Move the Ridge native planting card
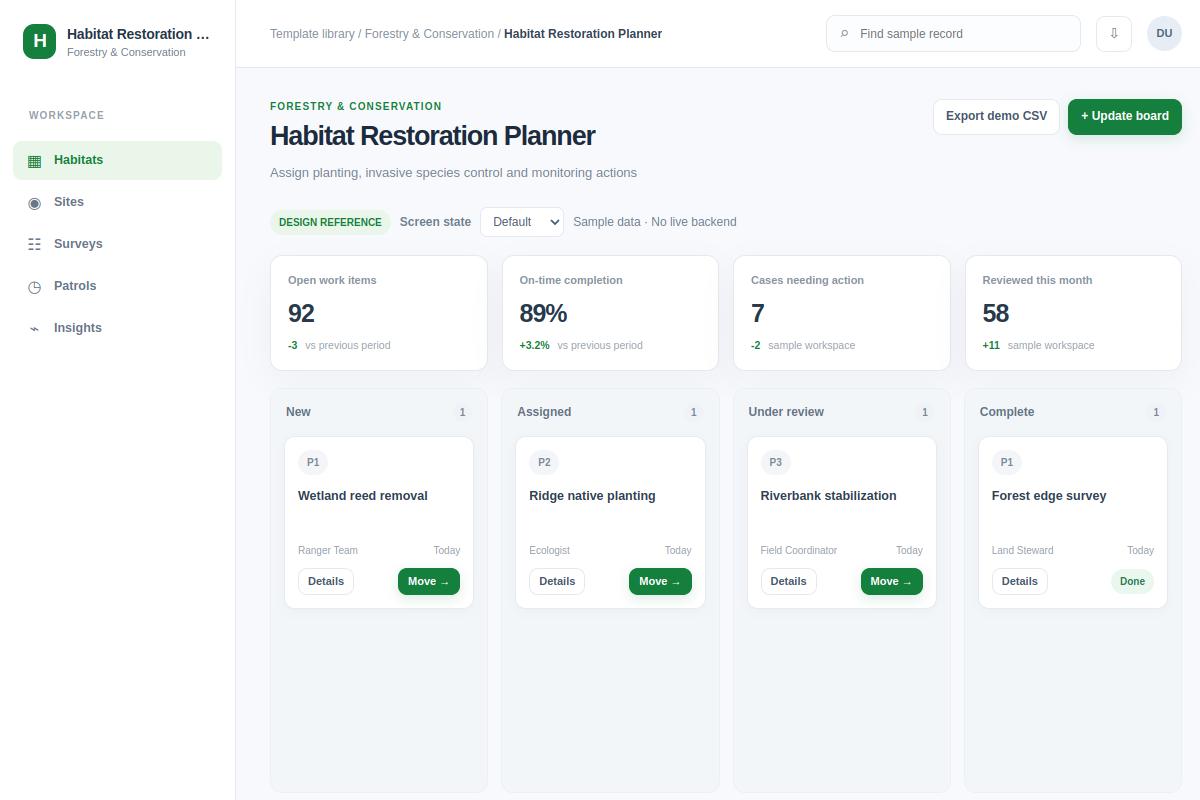1200x800 pixels. point(660,581)
